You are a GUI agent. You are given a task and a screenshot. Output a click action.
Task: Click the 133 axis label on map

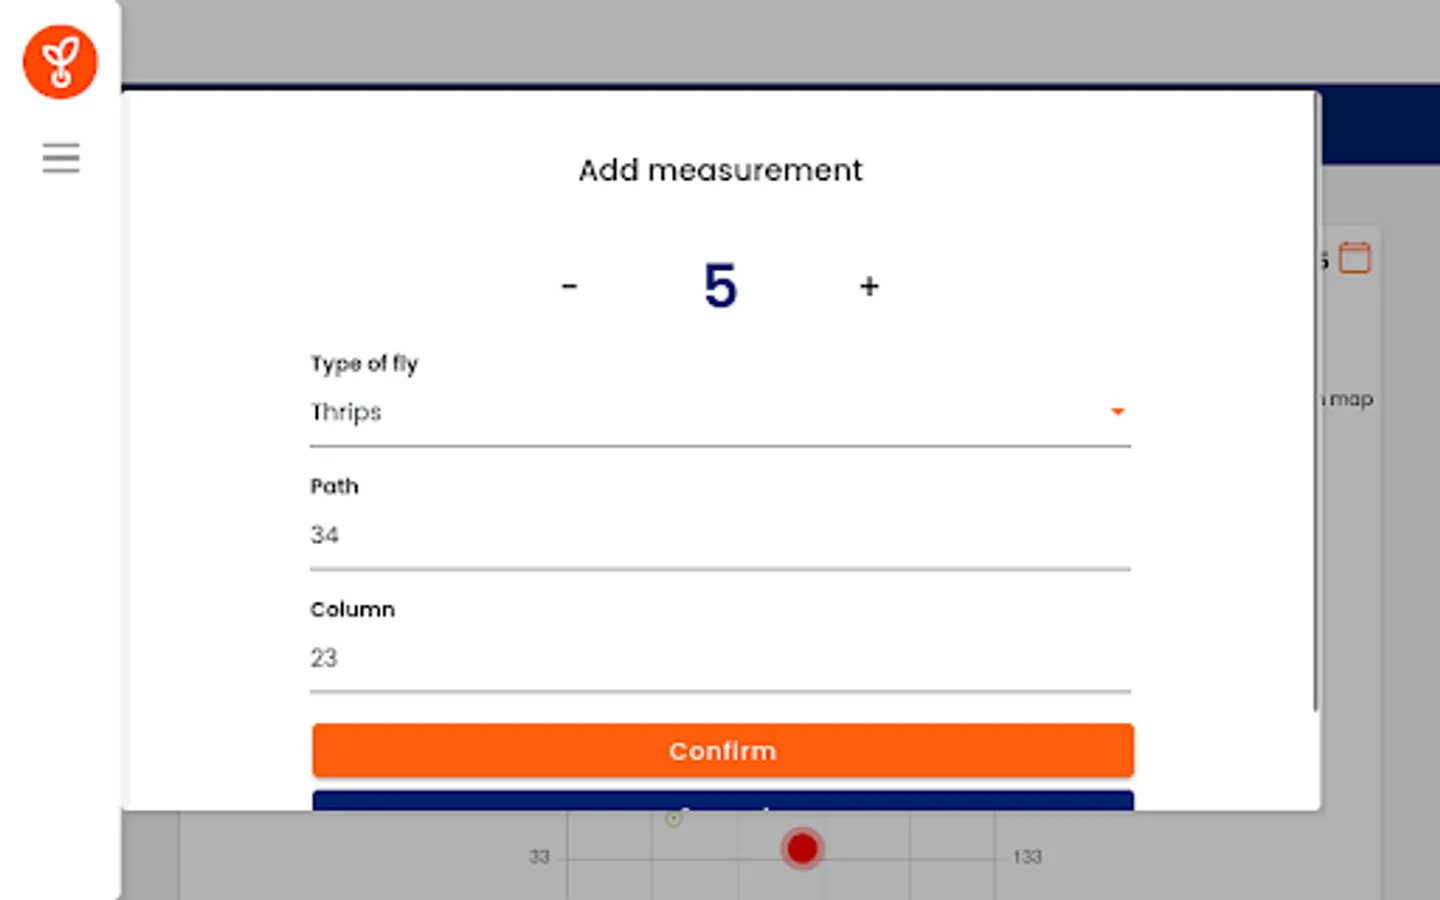1027,857
